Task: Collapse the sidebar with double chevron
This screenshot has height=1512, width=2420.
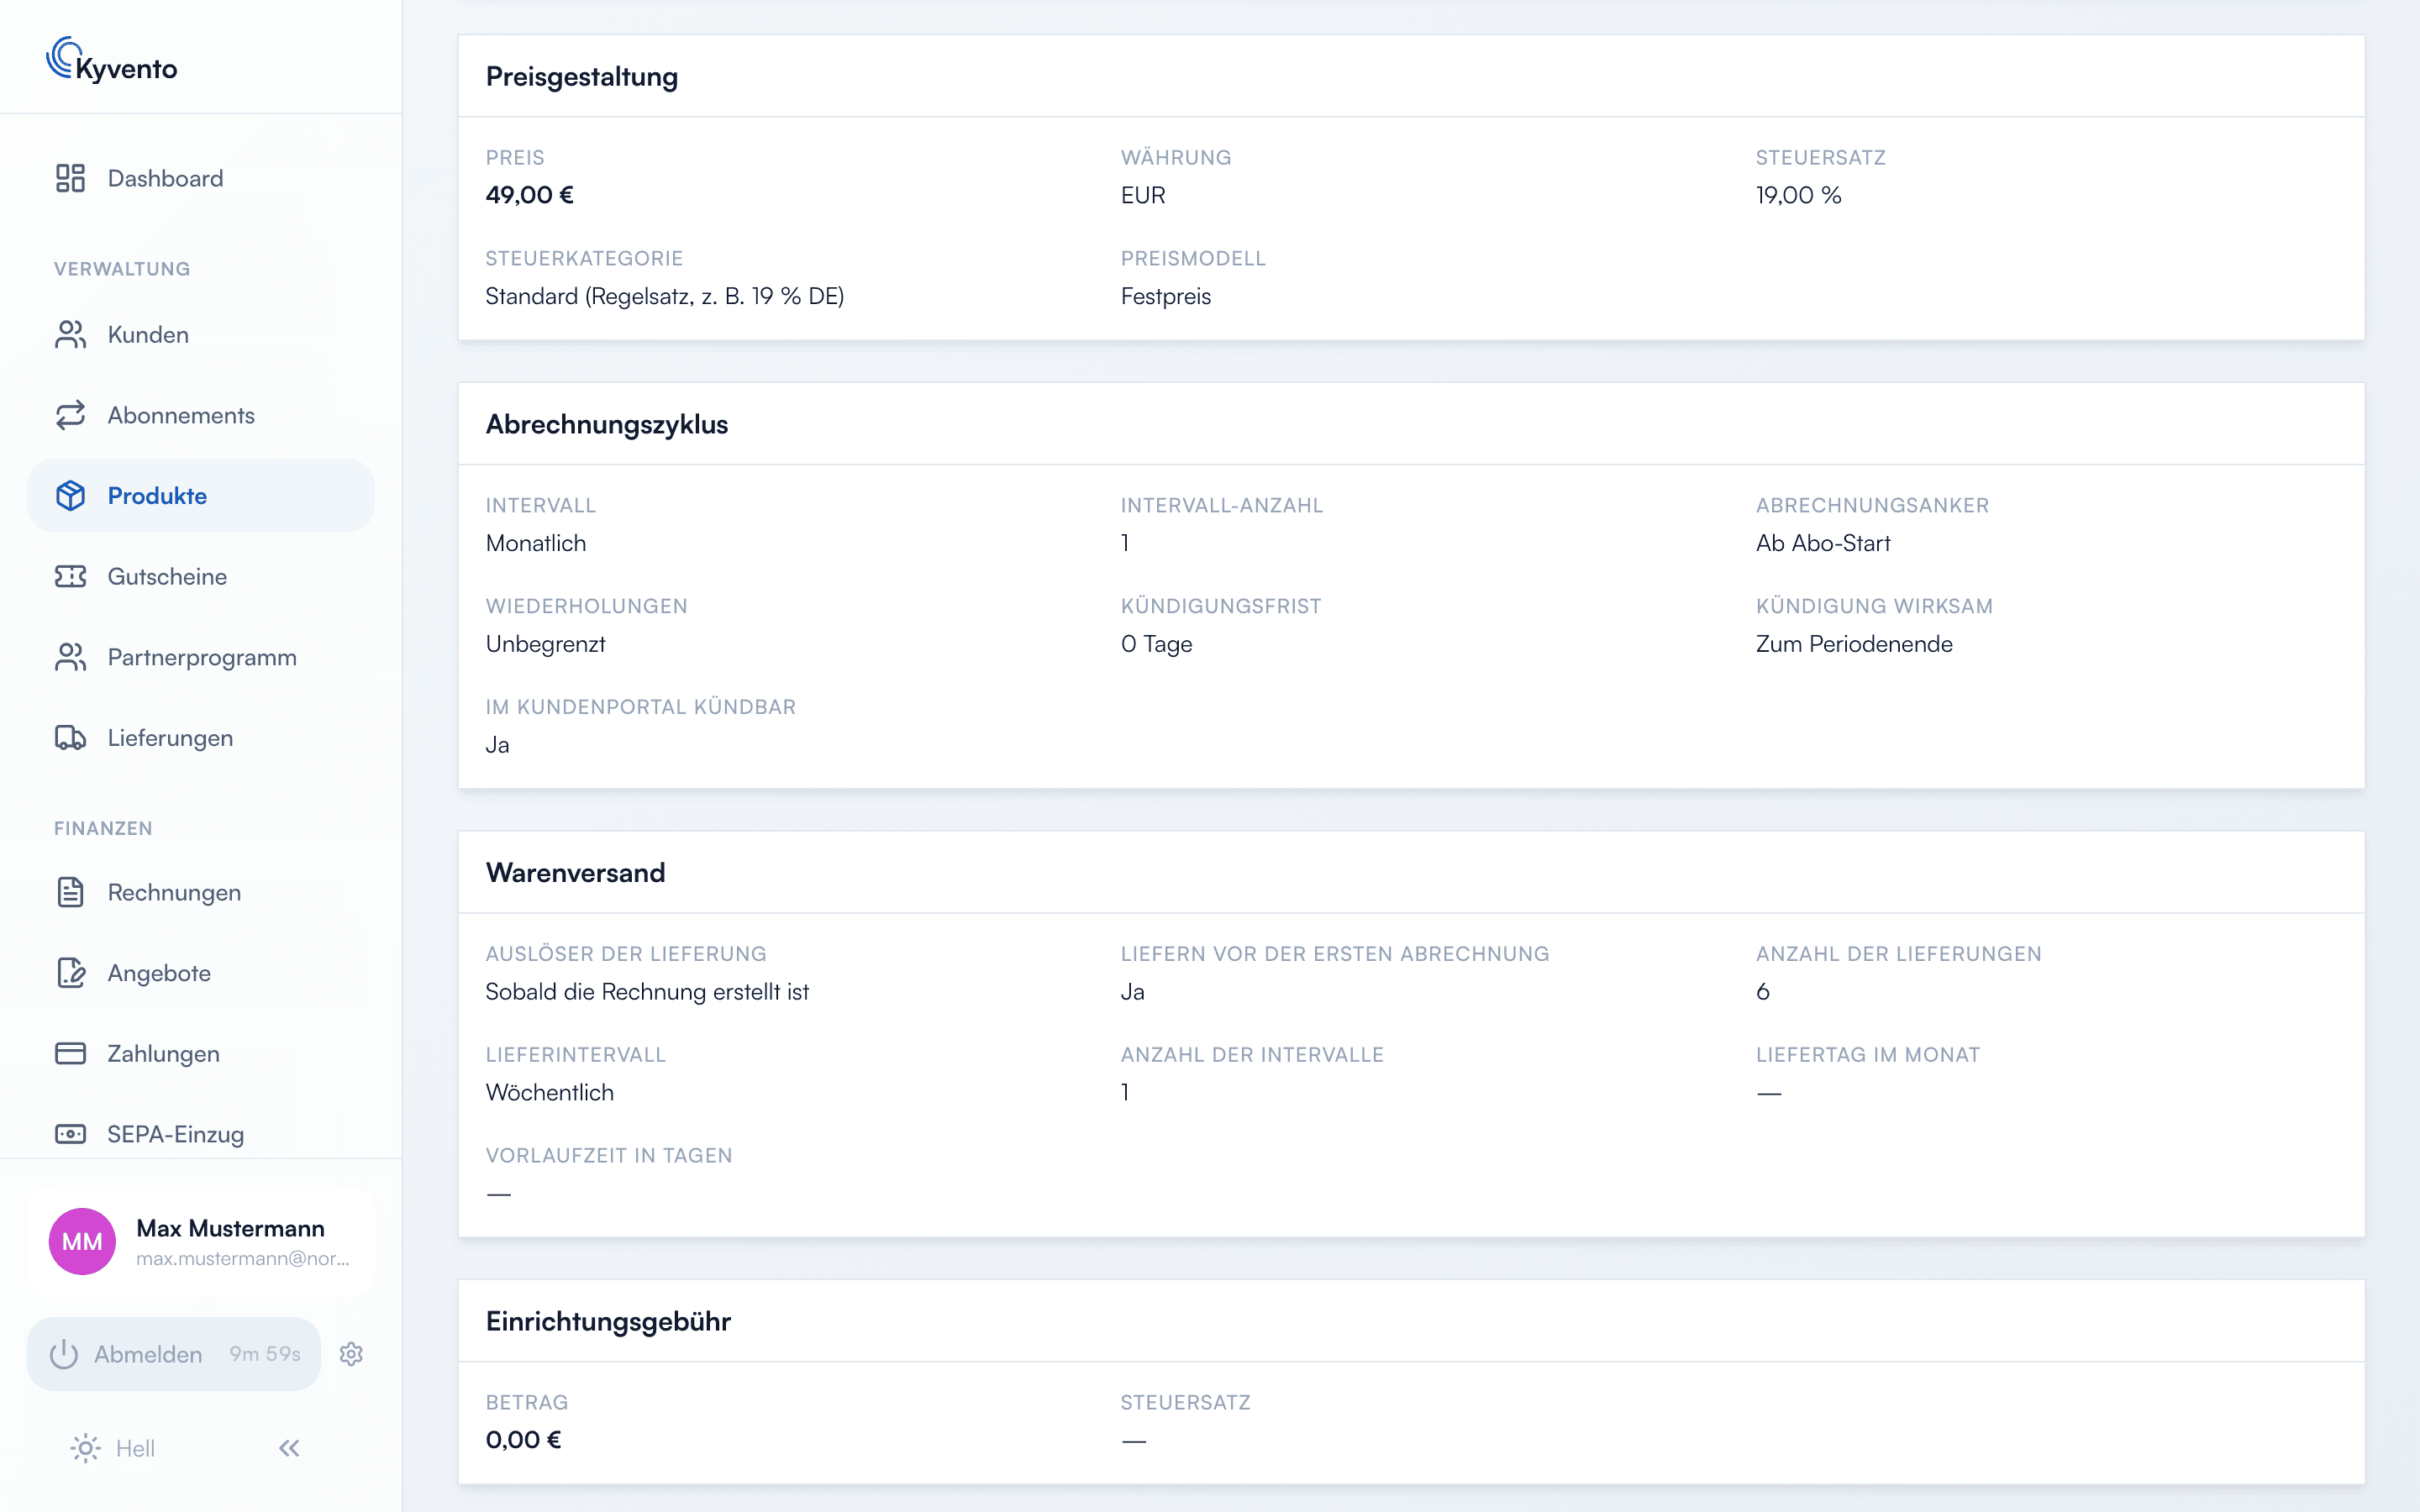Action: coord(289,1448)
